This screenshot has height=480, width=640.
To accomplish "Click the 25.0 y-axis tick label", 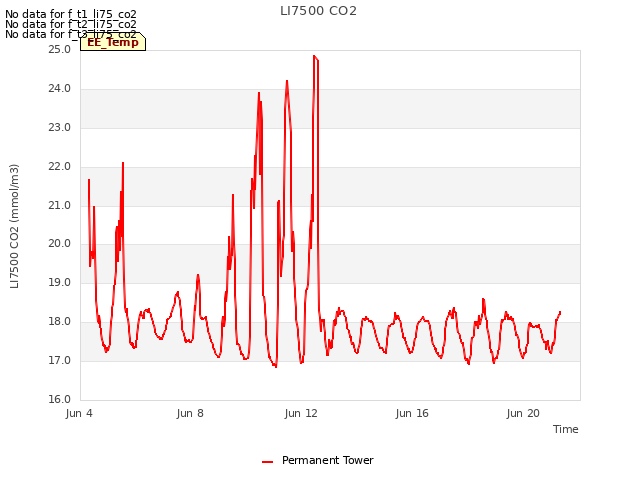I will click(60, 50).
